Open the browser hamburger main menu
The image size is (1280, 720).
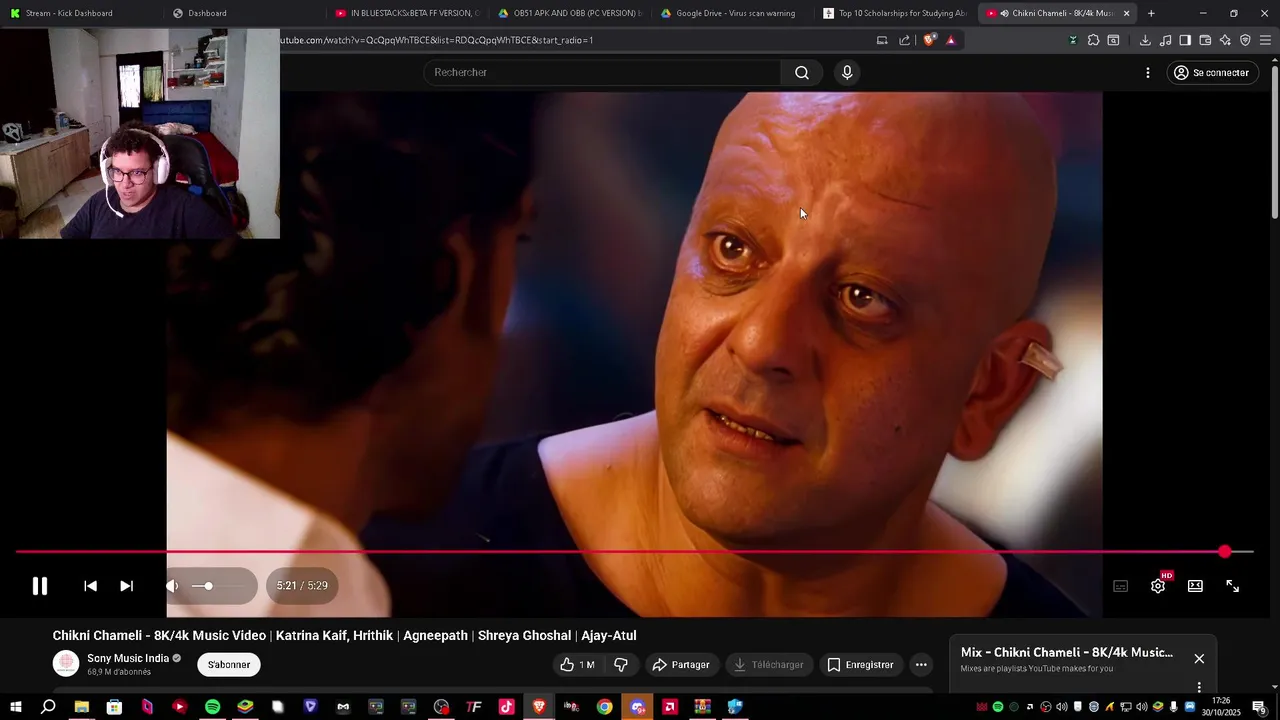point(1266,40)
